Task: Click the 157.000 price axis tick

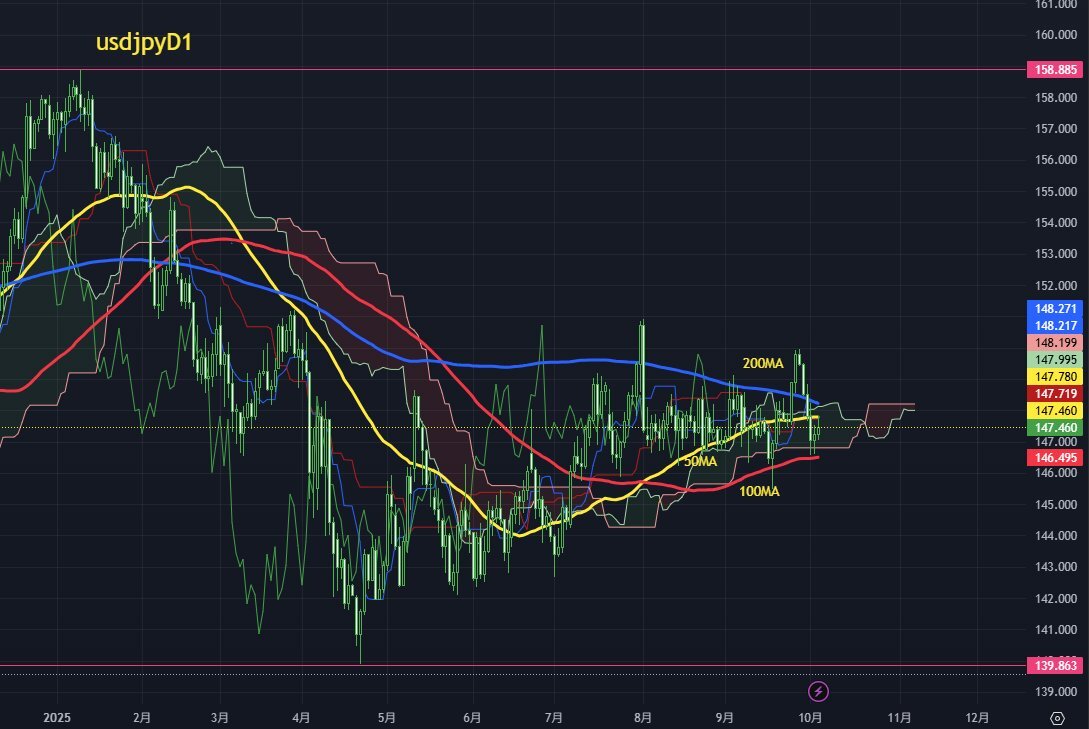Action: (x=1056, y=129)
